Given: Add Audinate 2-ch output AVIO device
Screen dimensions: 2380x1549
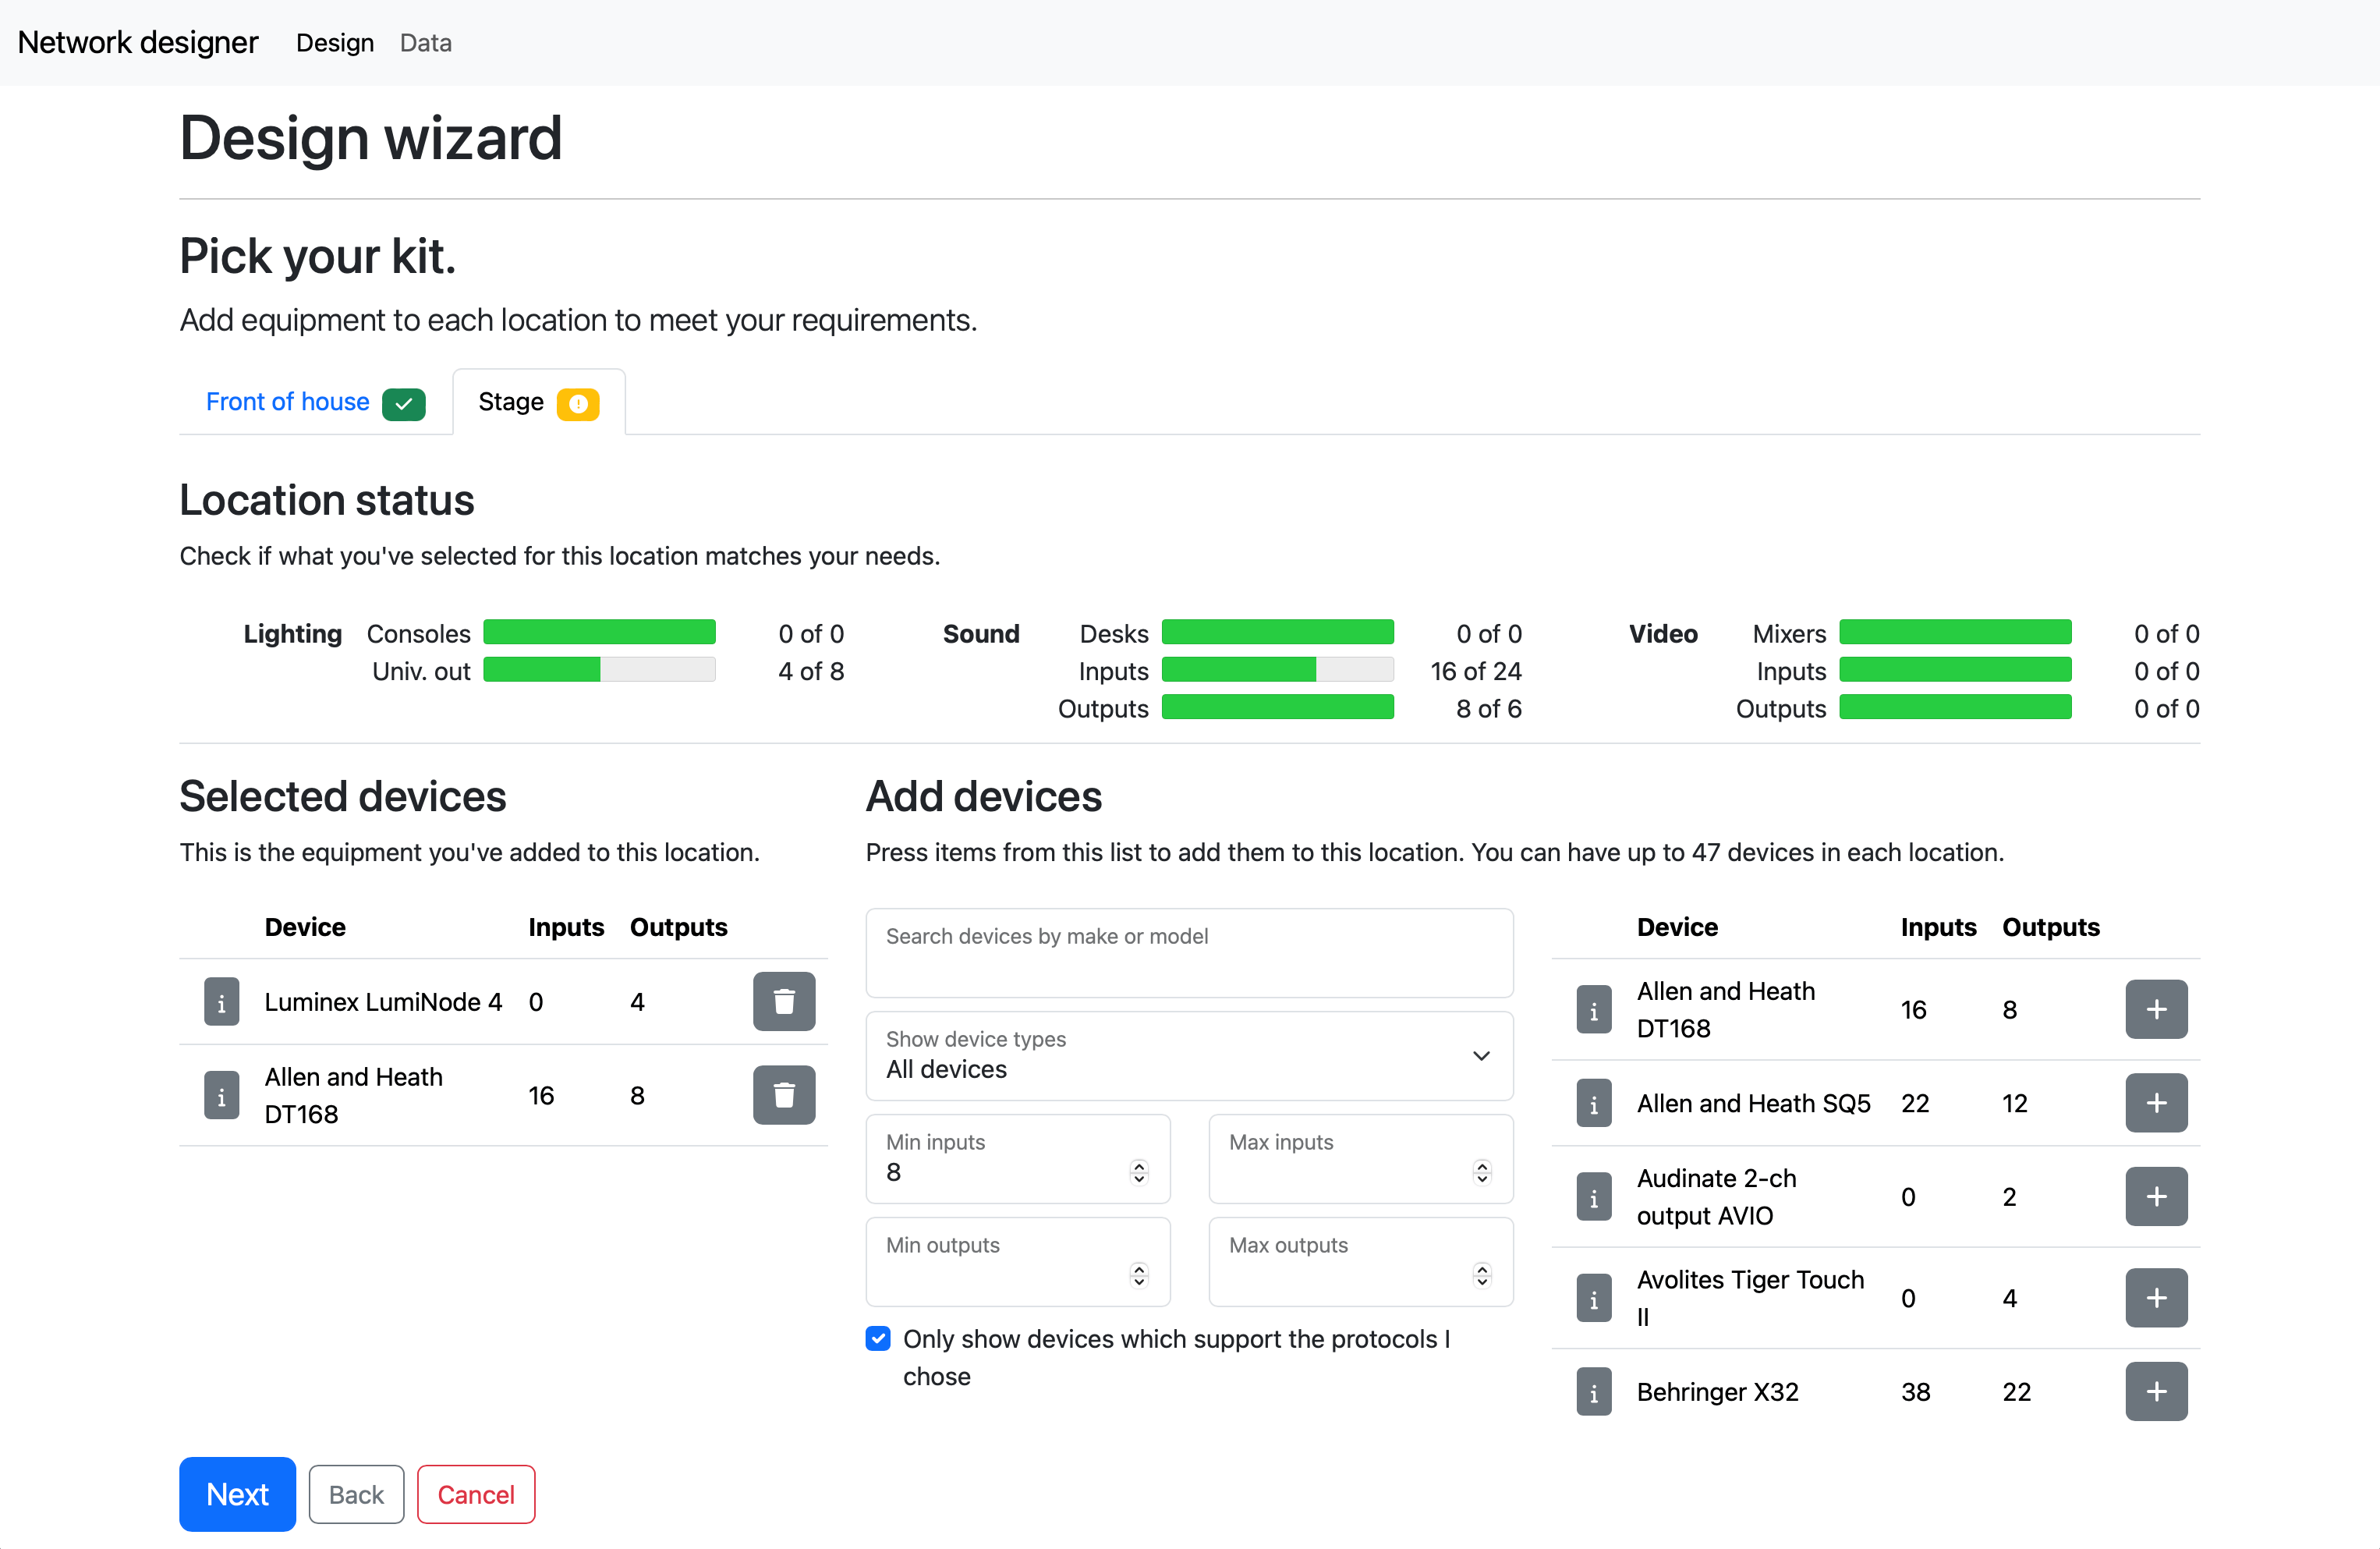Looking at the screenshot, I should pyautogui.click(x=2156, y=1196).
